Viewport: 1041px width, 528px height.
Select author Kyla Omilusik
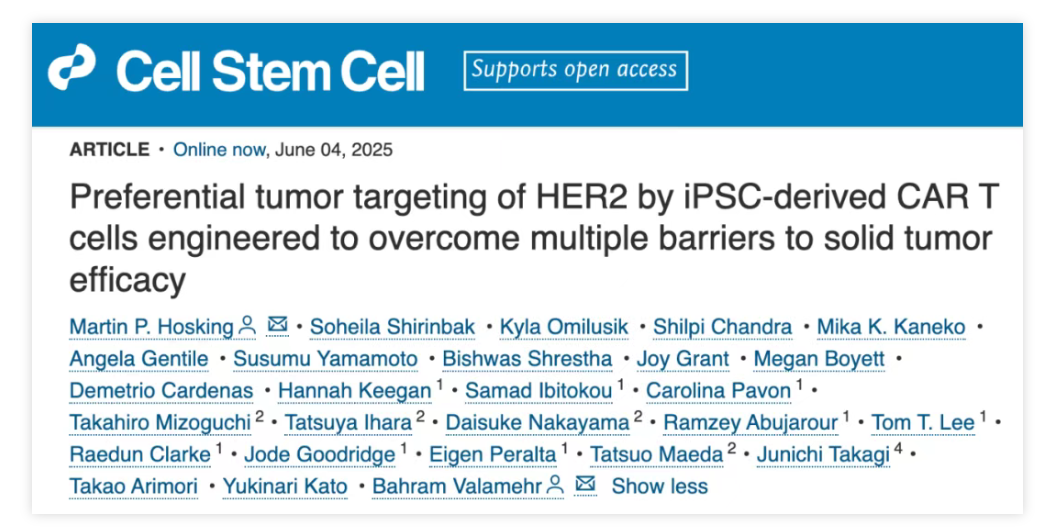click(564, 327)
